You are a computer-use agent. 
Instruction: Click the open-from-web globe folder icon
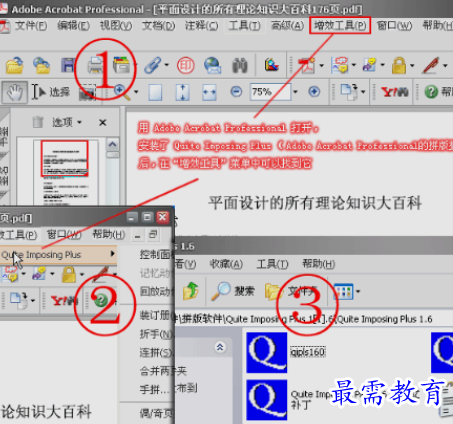click(41, 65)
